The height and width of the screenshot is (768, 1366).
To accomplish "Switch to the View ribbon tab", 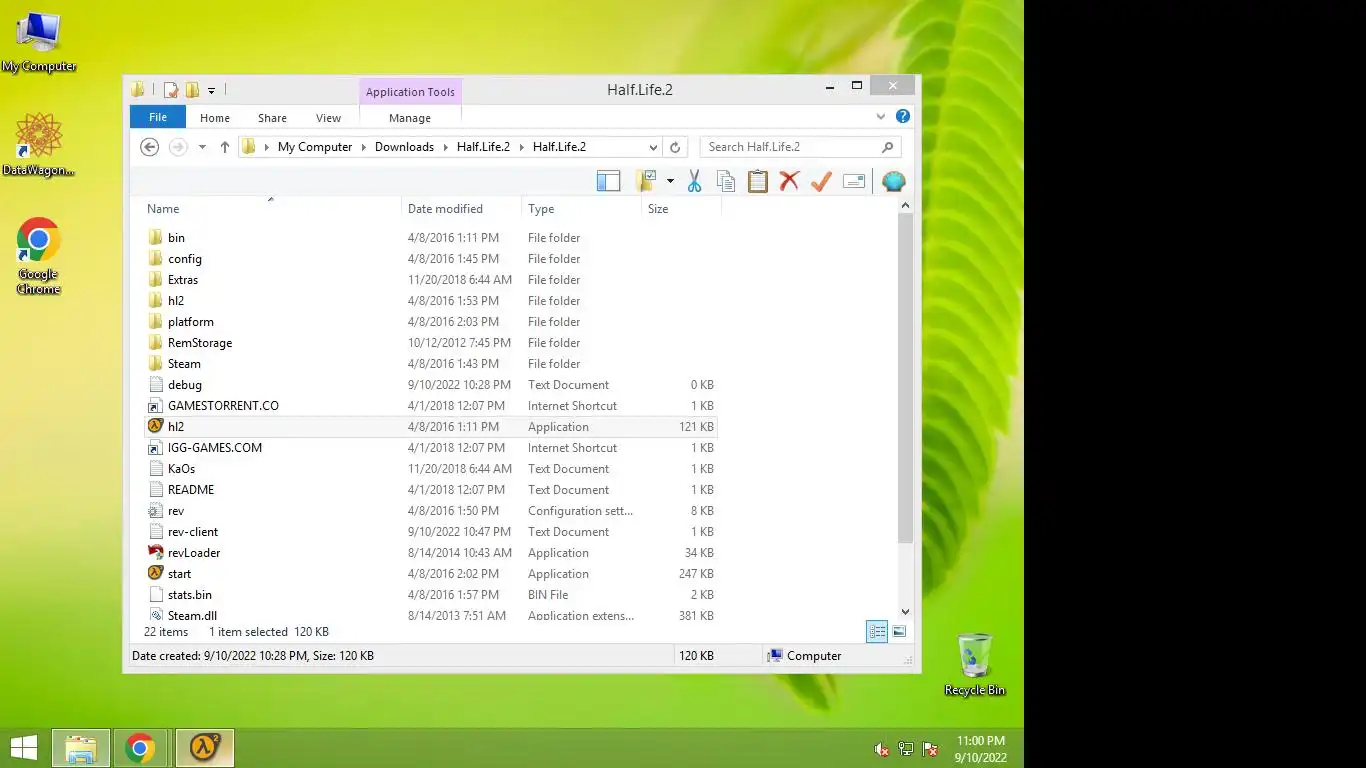I will point(328,118).
